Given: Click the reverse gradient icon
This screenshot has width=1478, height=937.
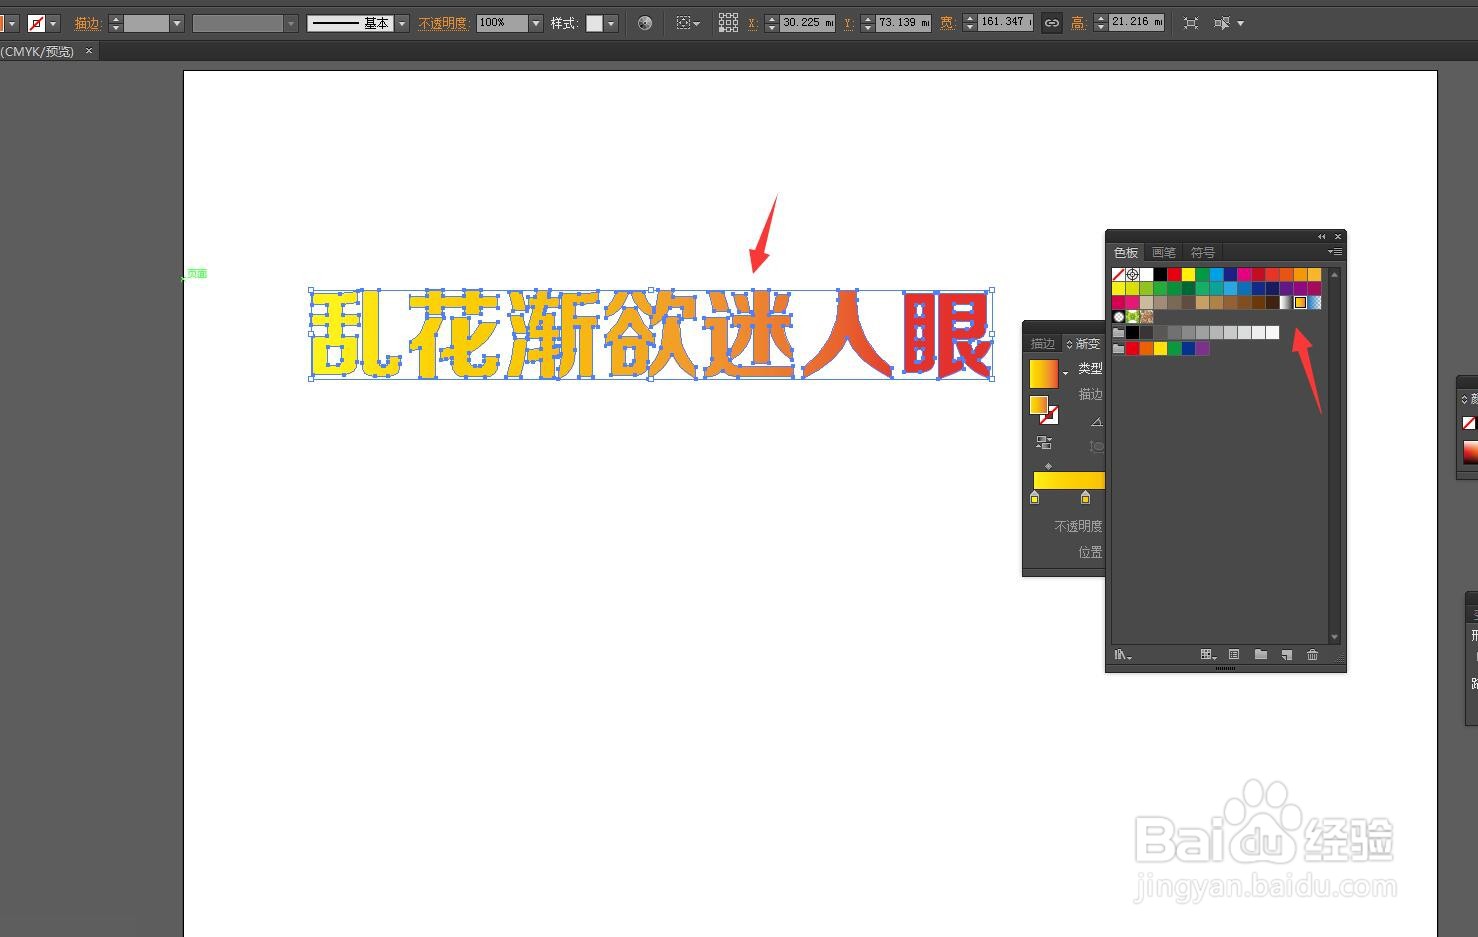Looking at the screenshot, I should coord(1044,442).
